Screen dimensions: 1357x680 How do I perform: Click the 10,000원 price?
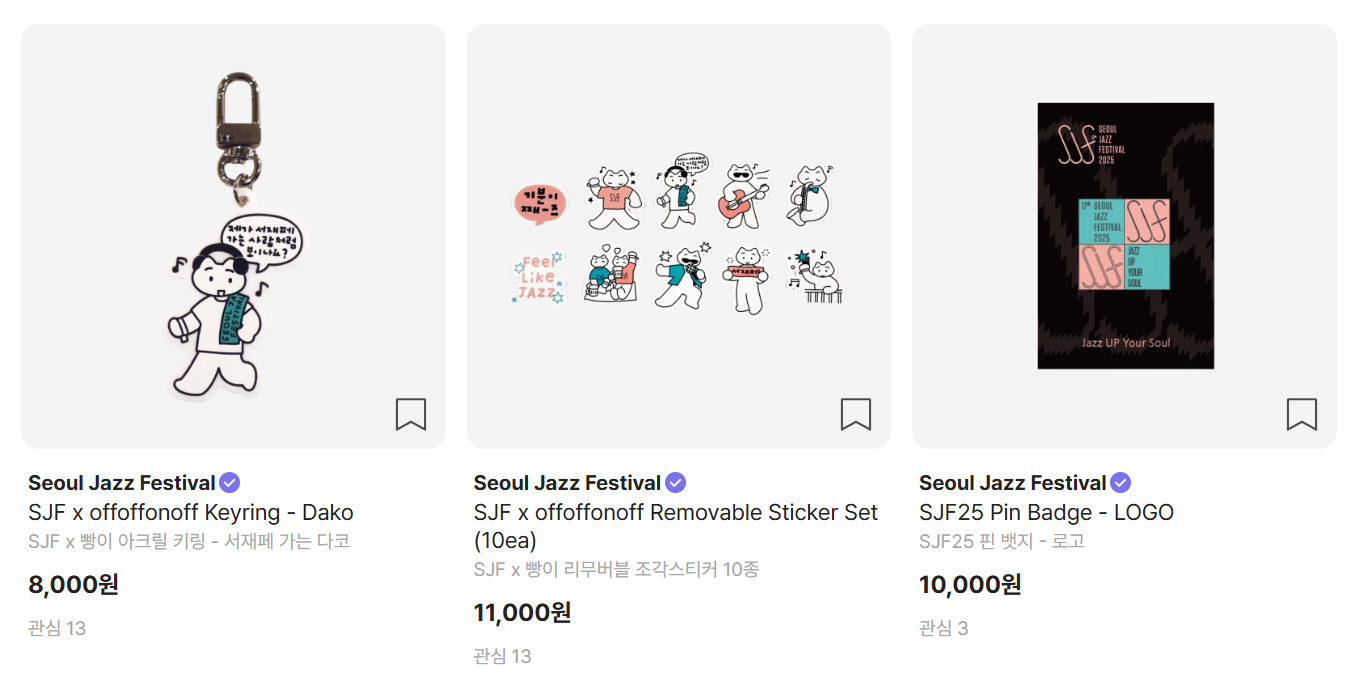pos(970,584)
